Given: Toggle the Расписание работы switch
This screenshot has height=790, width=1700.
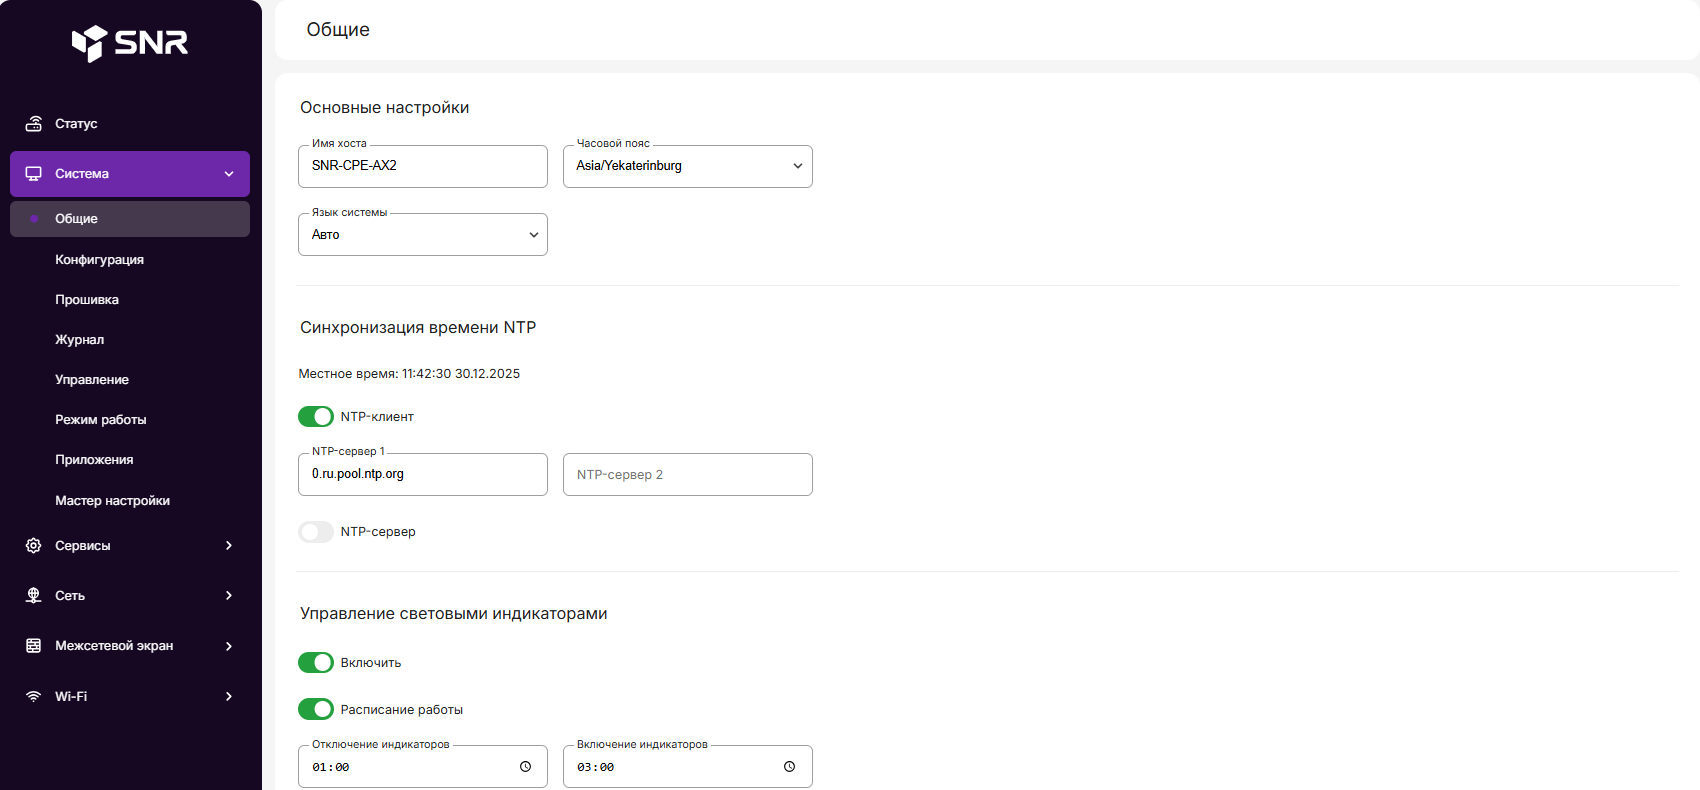Looking at the screenshot, I should (316, 710).
